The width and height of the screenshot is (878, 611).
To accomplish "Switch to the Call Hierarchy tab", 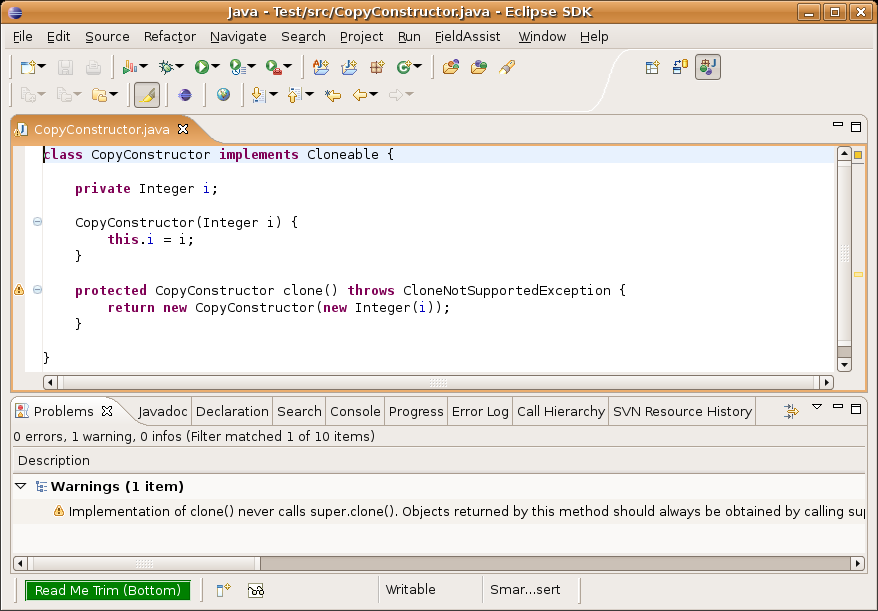I will 561,412.
